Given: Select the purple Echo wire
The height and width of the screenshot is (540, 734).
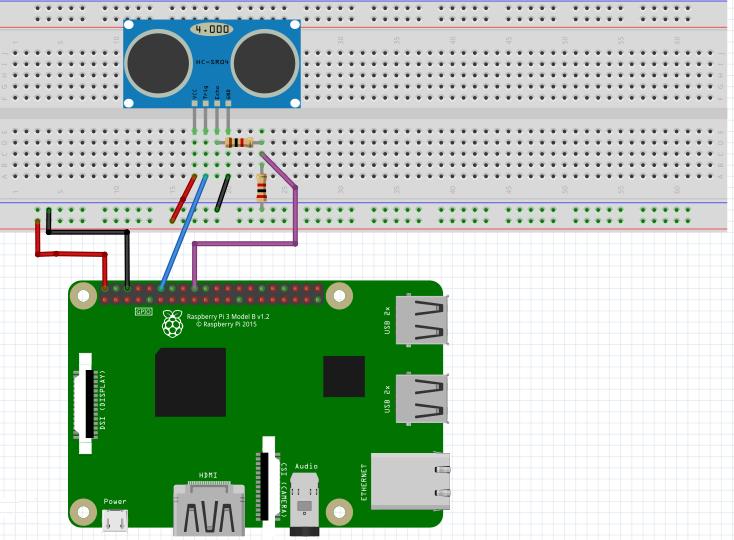Looking at the screenshot, I should point(296,215).
